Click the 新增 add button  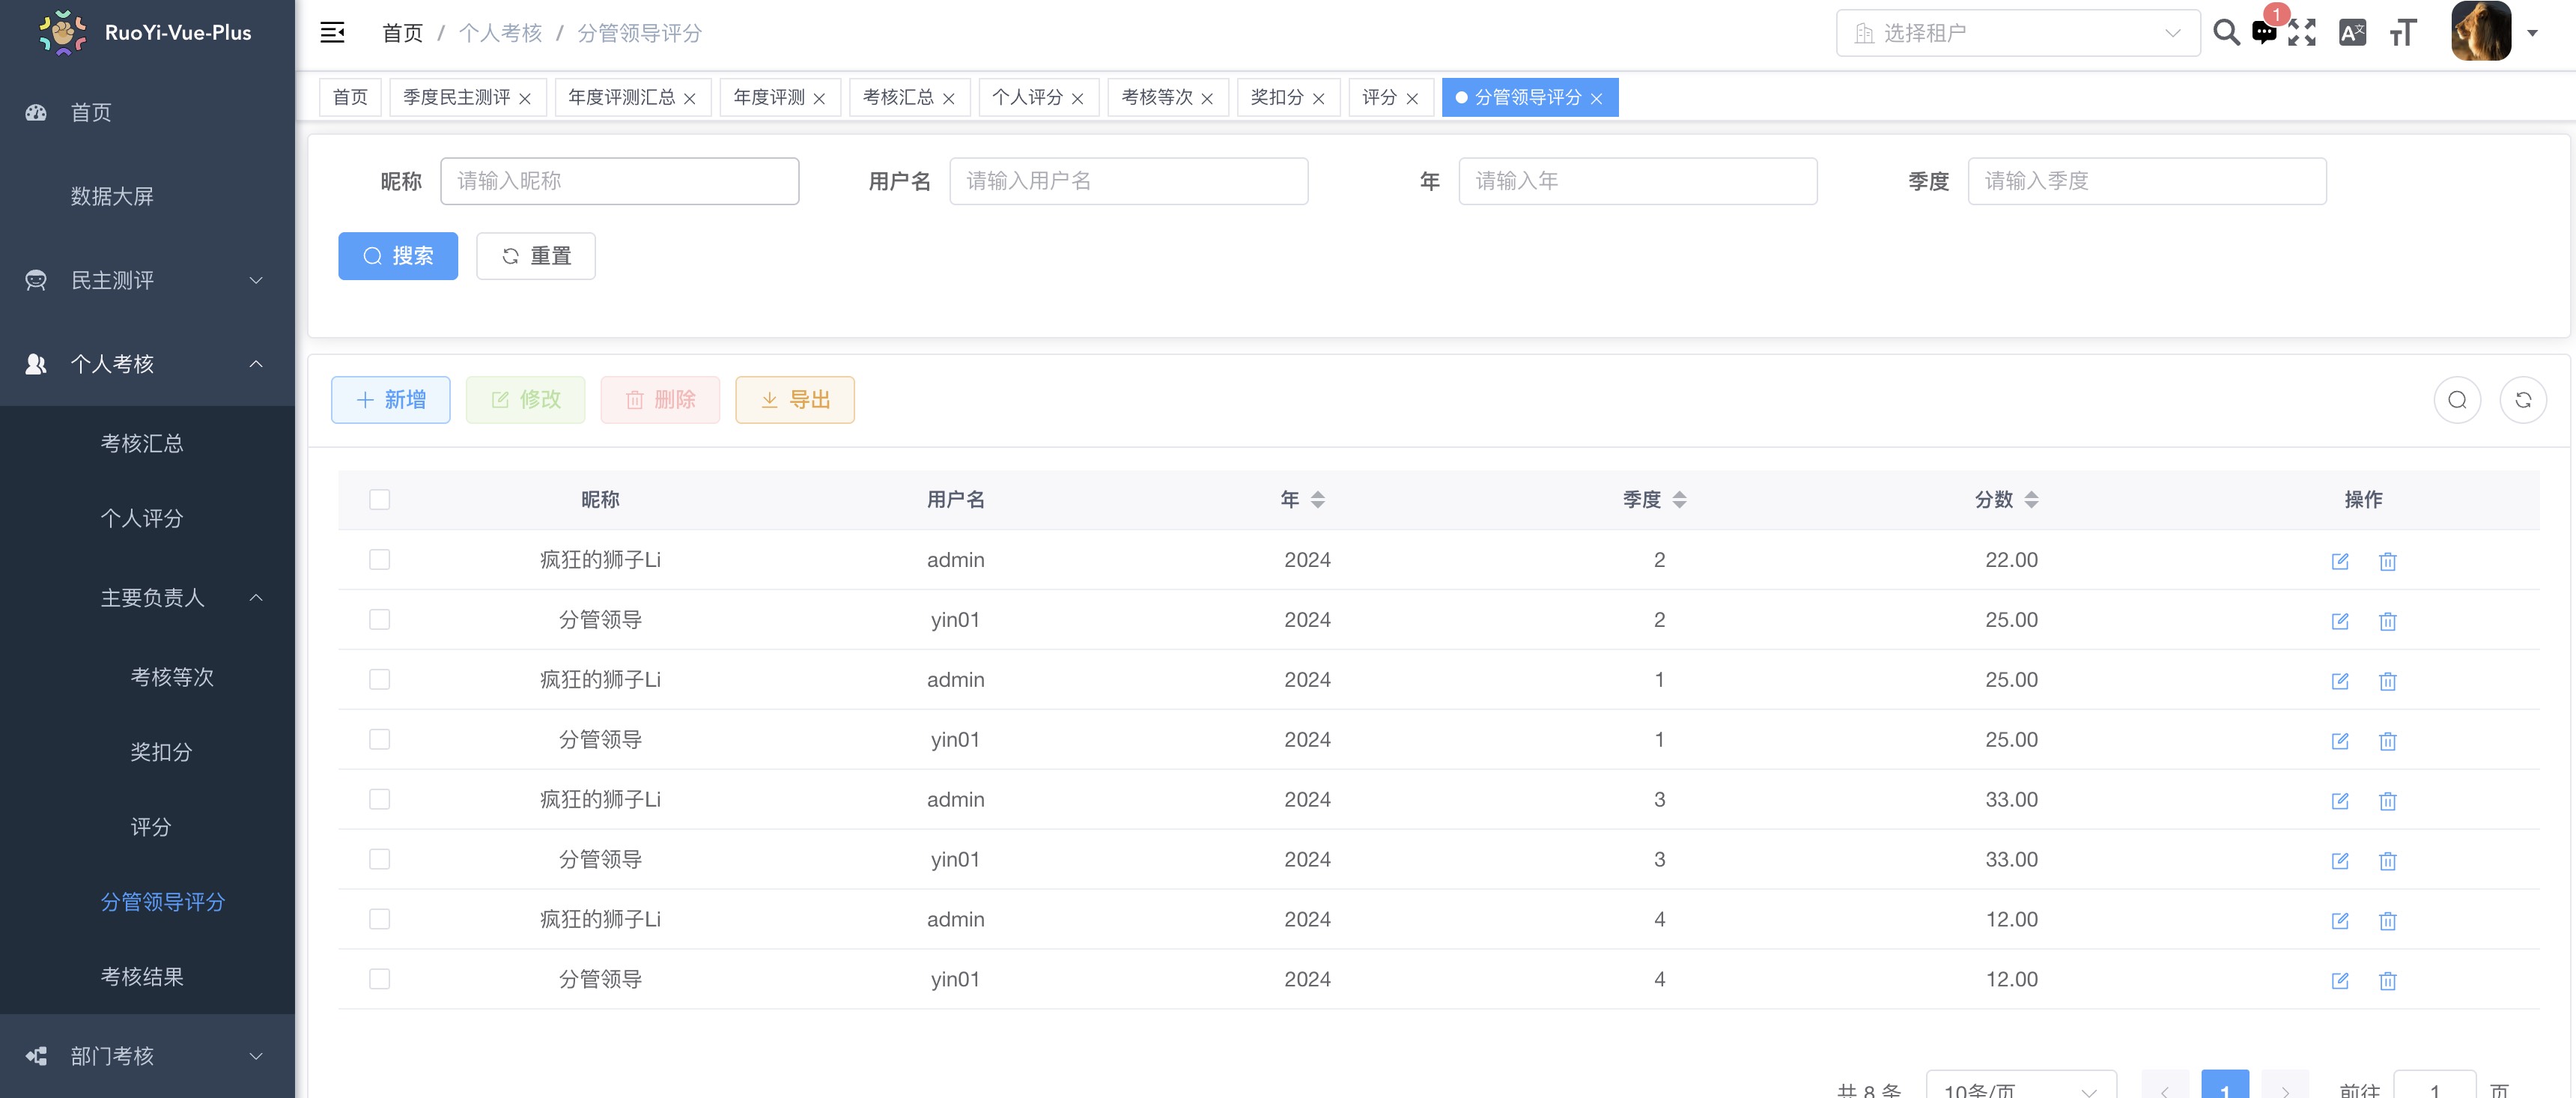pyautogui.click(x=391, y=400)
